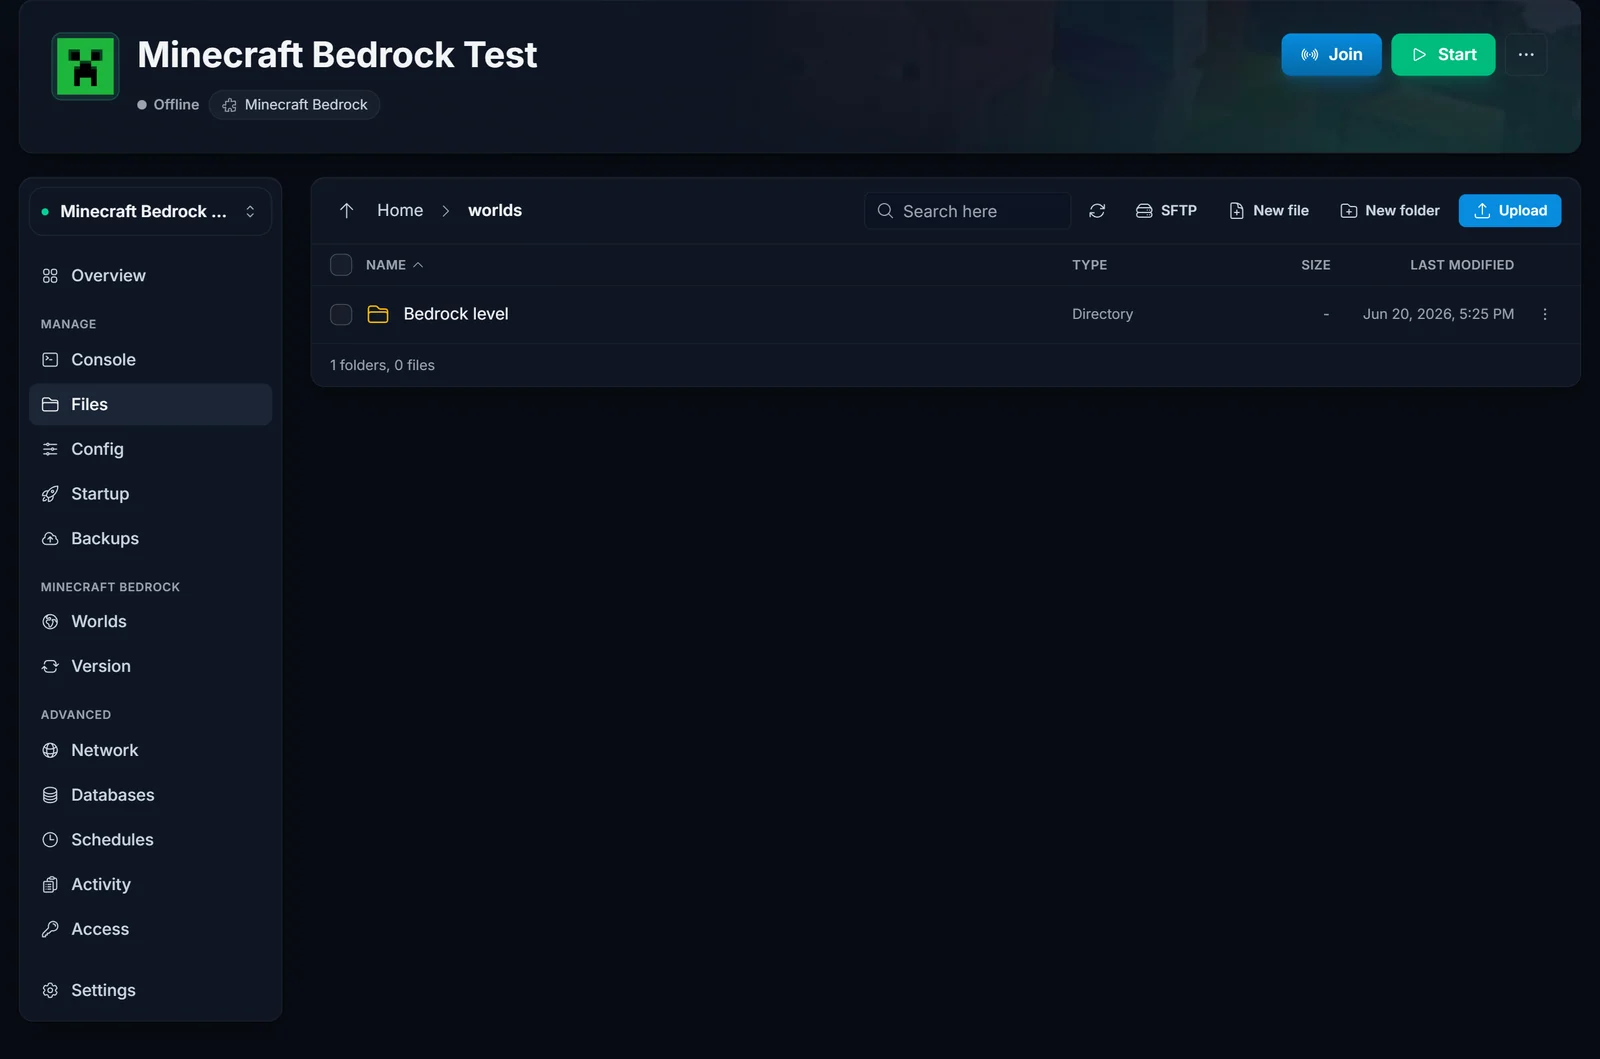
Task: Open the Activity log page
Action: (x=150, y=885)
